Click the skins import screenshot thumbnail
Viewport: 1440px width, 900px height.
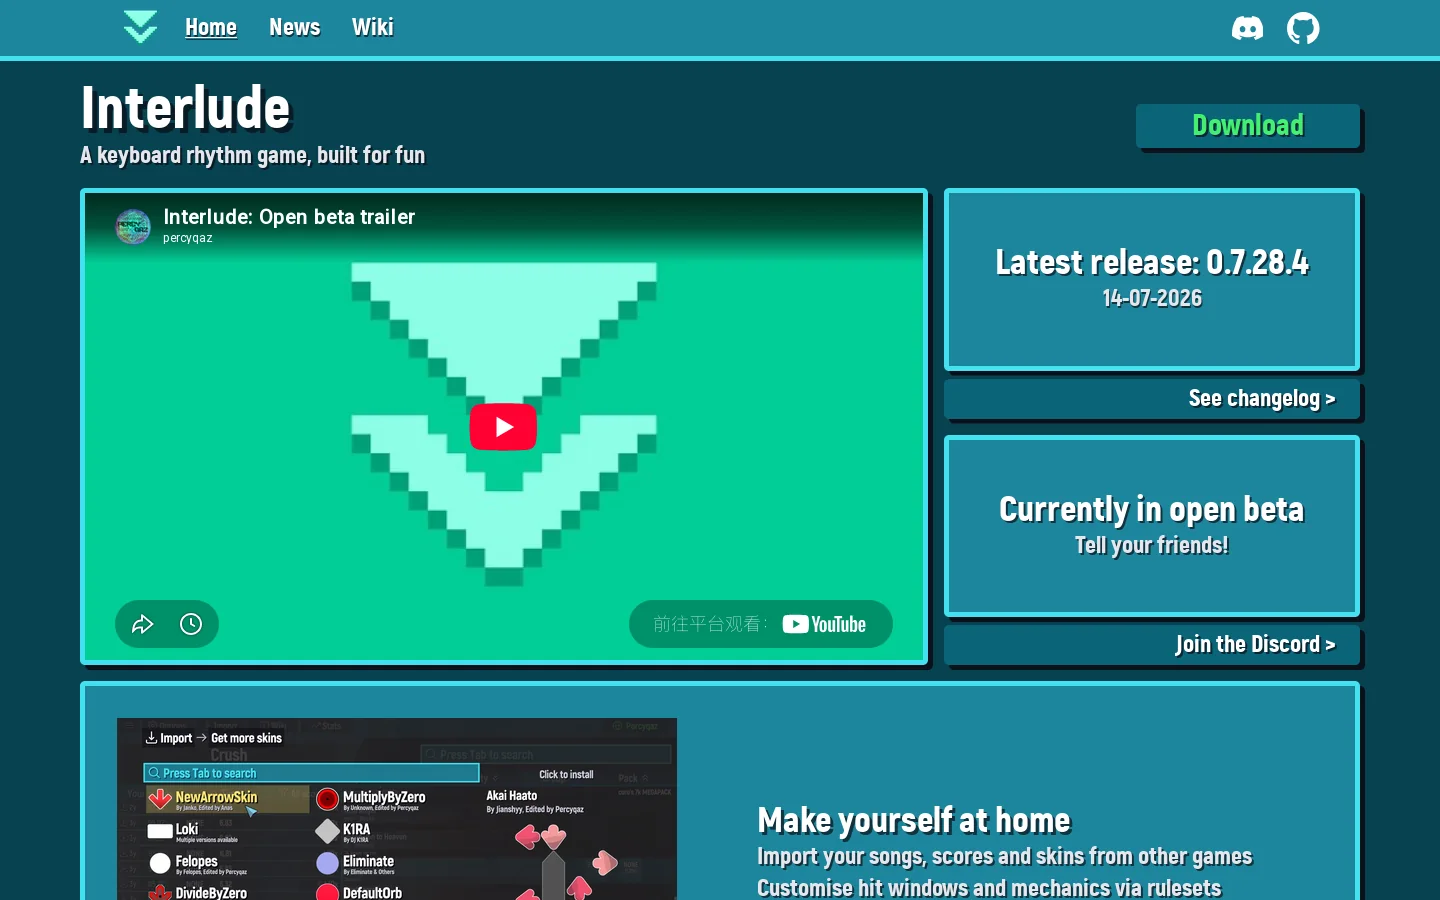tap(397, 809)
